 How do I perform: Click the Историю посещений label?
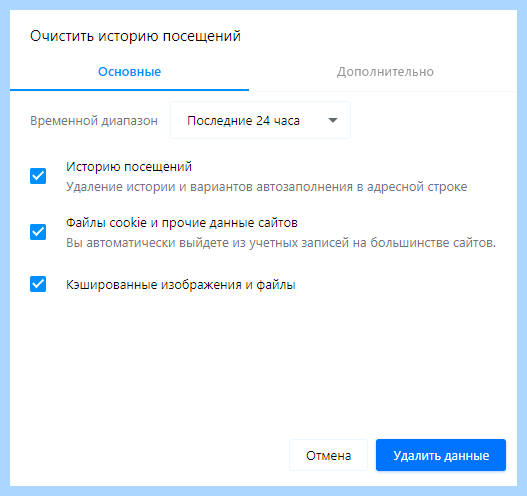[129, 167]
